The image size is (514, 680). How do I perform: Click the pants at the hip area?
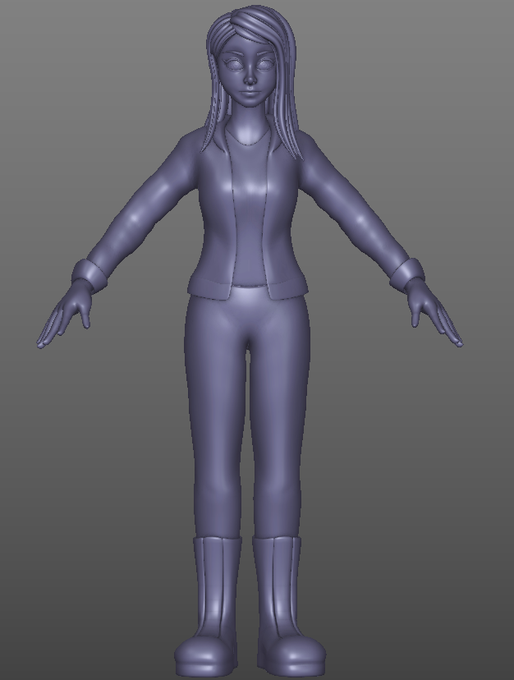click(248, 317)
